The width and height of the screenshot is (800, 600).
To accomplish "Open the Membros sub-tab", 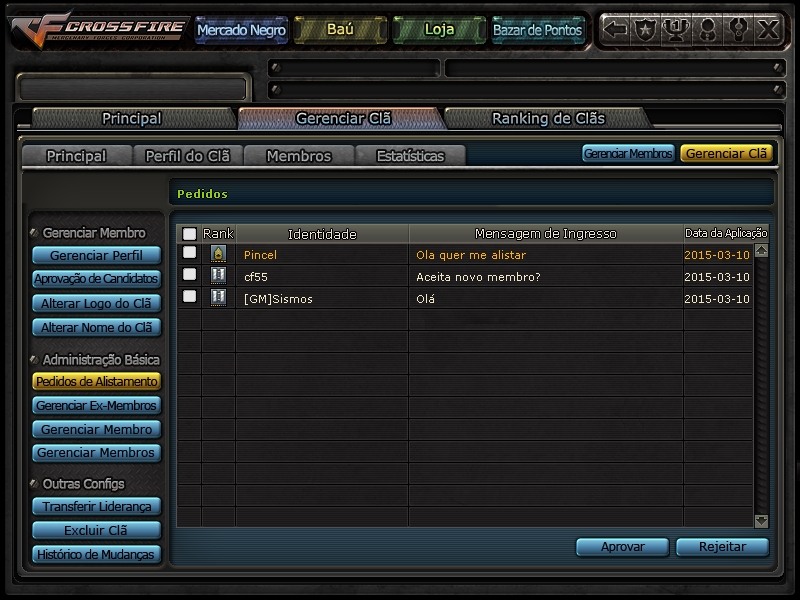I will 299,156.
